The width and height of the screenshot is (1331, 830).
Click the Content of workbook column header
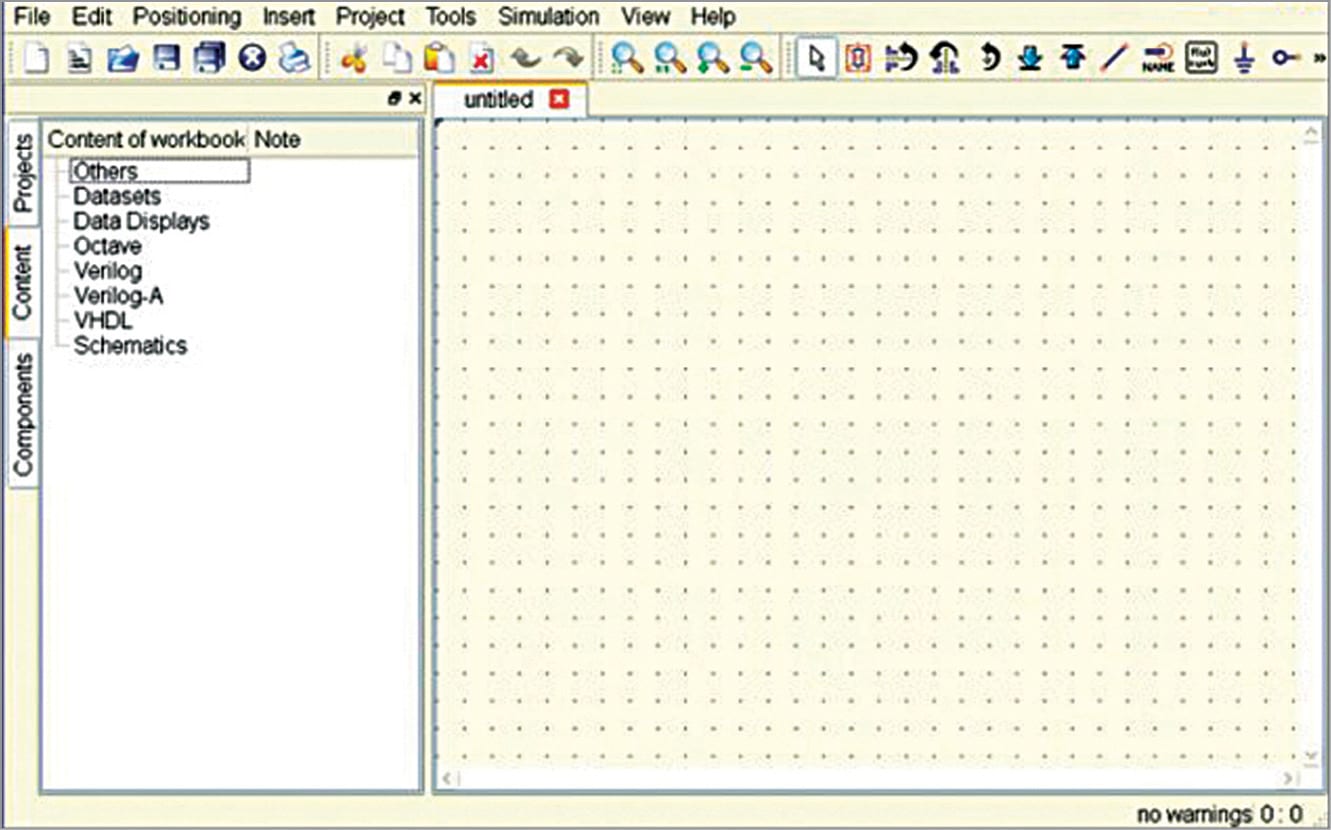coord(146,140)
